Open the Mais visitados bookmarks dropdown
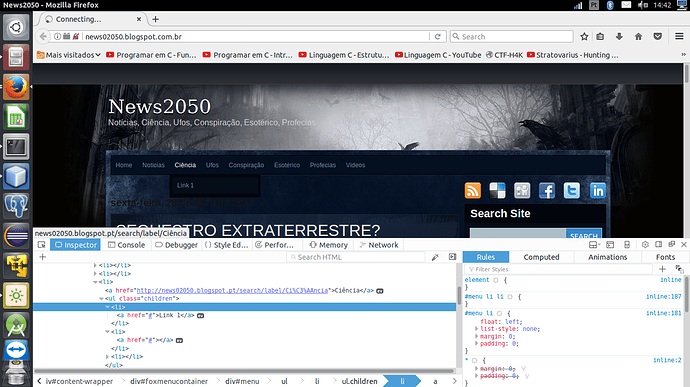Image resolution: width=690 pixels, height=387 pixels. (69, 55)
